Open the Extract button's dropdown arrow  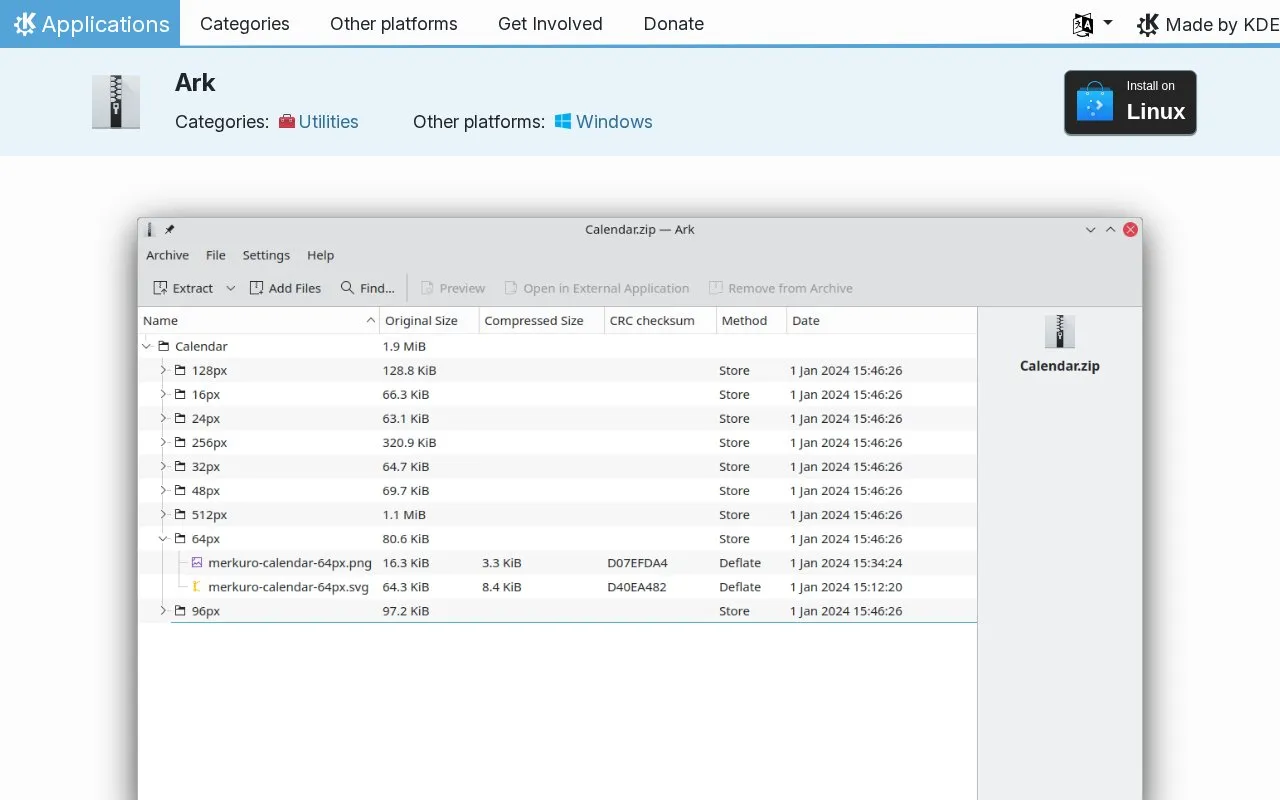click(230, 288)
